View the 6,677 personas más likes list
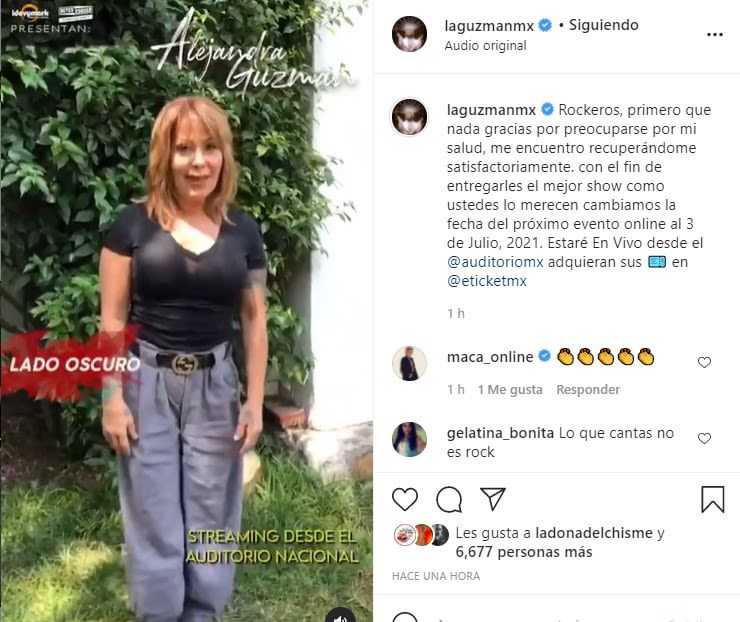 click(523, 552)
